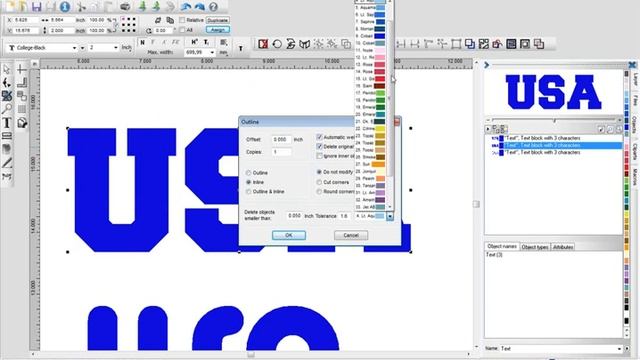The width and height of the screenshot is (640, 360).
Task: Select the Zoom magnifier tool
Action: tap(7, 109)
